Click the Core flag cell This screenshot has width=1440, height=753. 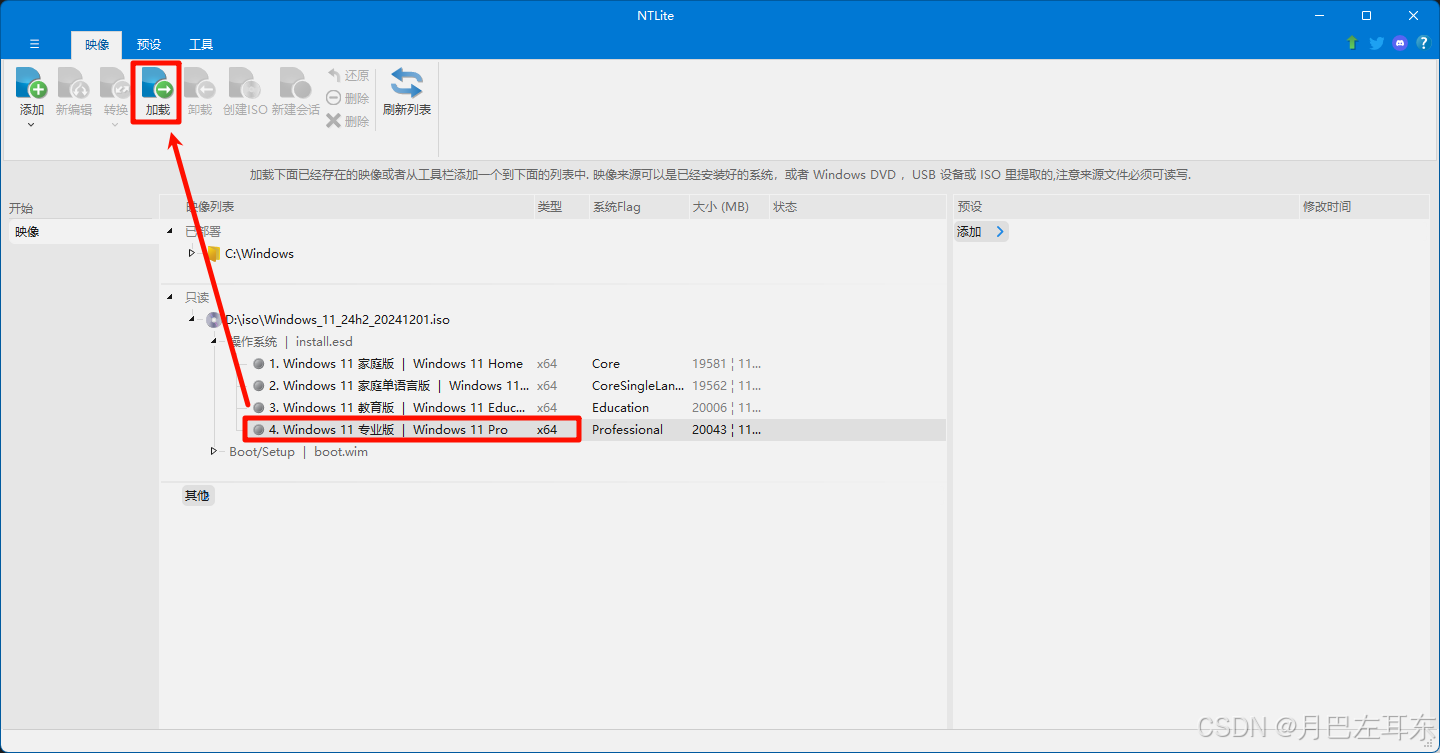point(606,364)
